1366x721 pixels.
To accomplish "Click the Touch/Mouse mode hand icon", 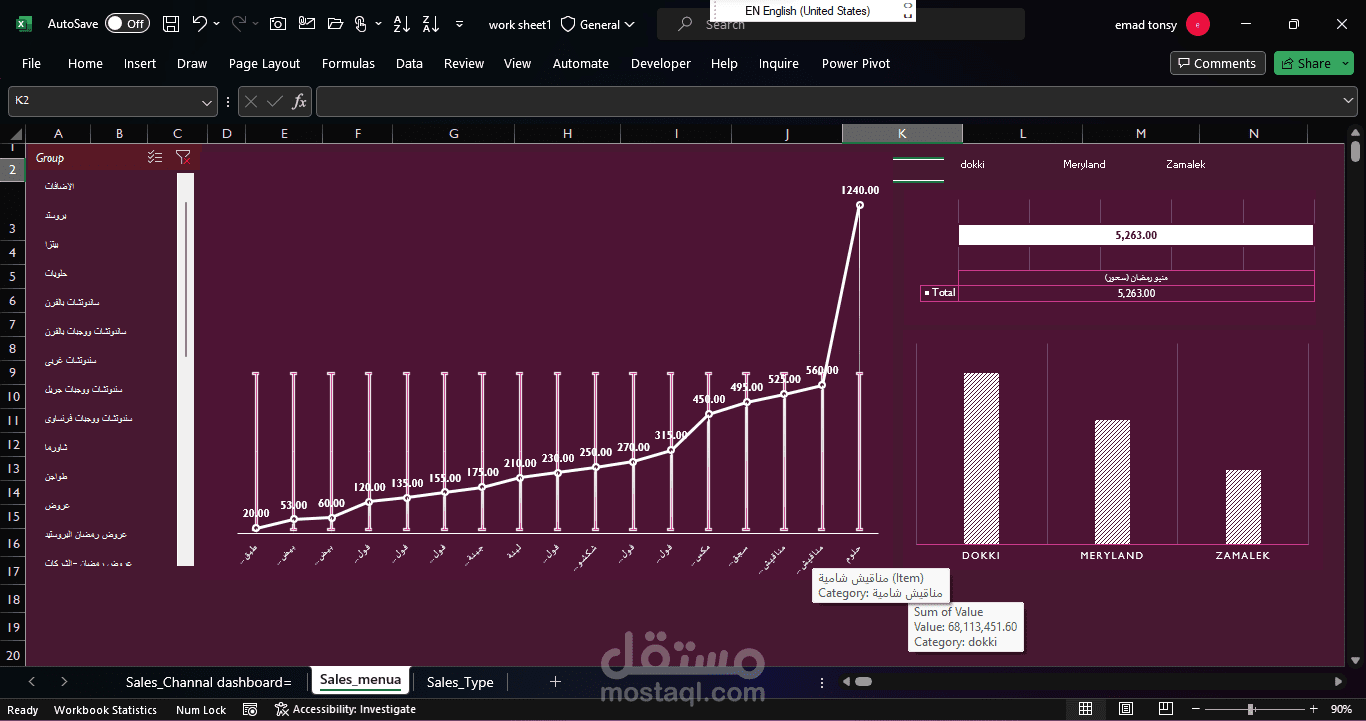I will coord(361,24).
